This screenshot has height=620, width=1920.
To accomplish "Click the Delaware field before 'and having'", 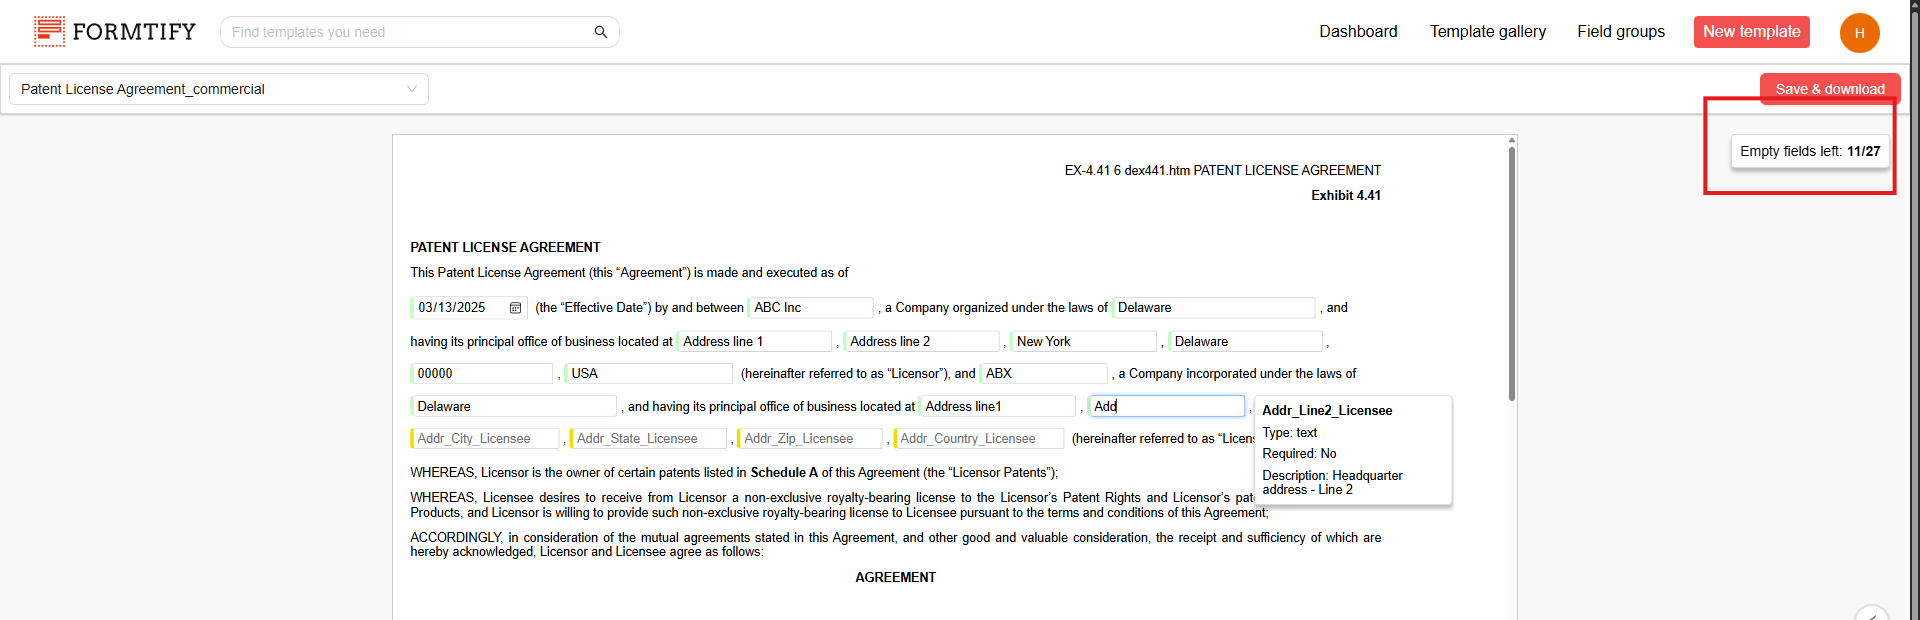I will [x=514, y=407].
